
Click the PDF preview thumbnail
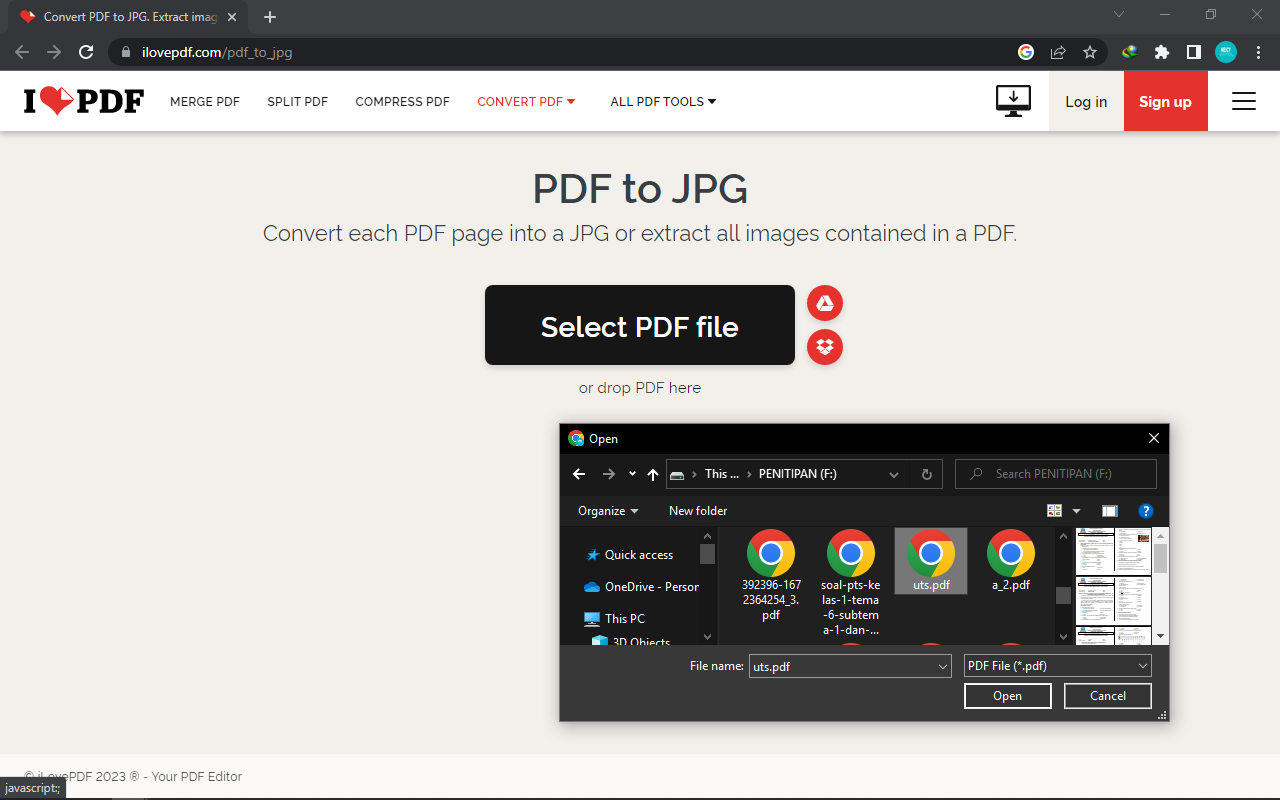[x=1114, y=586]
